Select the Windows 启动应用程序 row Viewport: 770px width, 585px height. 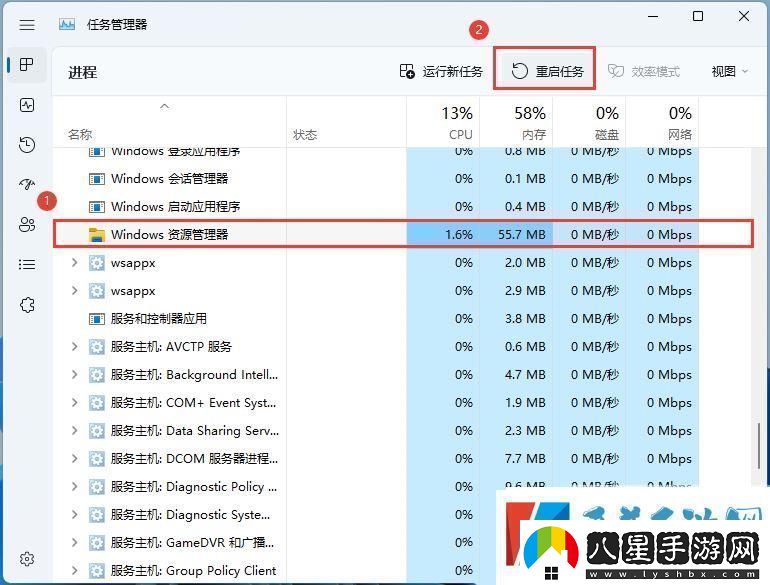pyautogui.click(x=403, y=206)
